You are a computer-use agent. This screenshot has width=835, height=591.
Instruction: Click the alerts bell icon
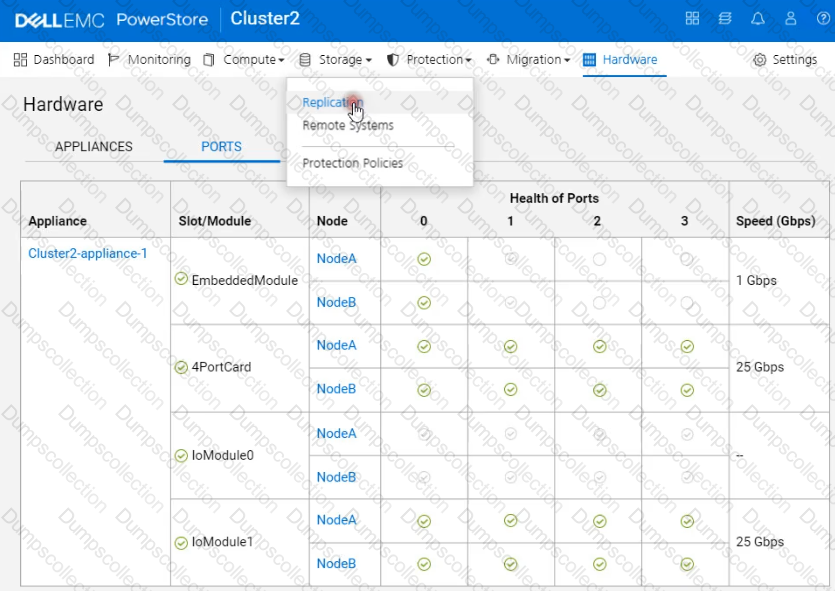[x=758, y=19]
